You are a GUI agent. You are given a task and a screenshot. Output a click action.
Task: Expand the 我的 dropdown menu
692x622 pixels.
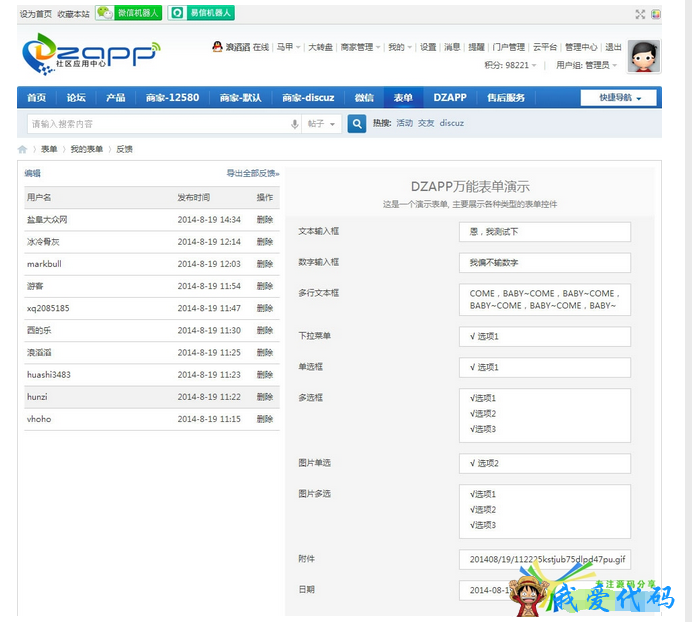pos(400,47)
